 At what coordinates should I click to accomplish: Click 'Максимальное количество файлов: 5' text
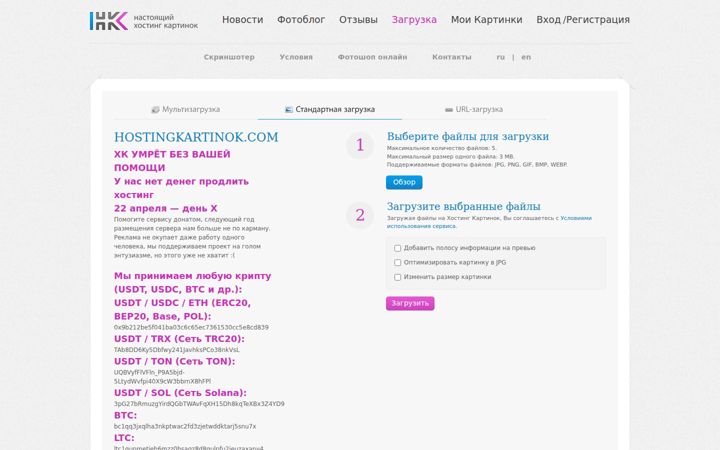441,148
